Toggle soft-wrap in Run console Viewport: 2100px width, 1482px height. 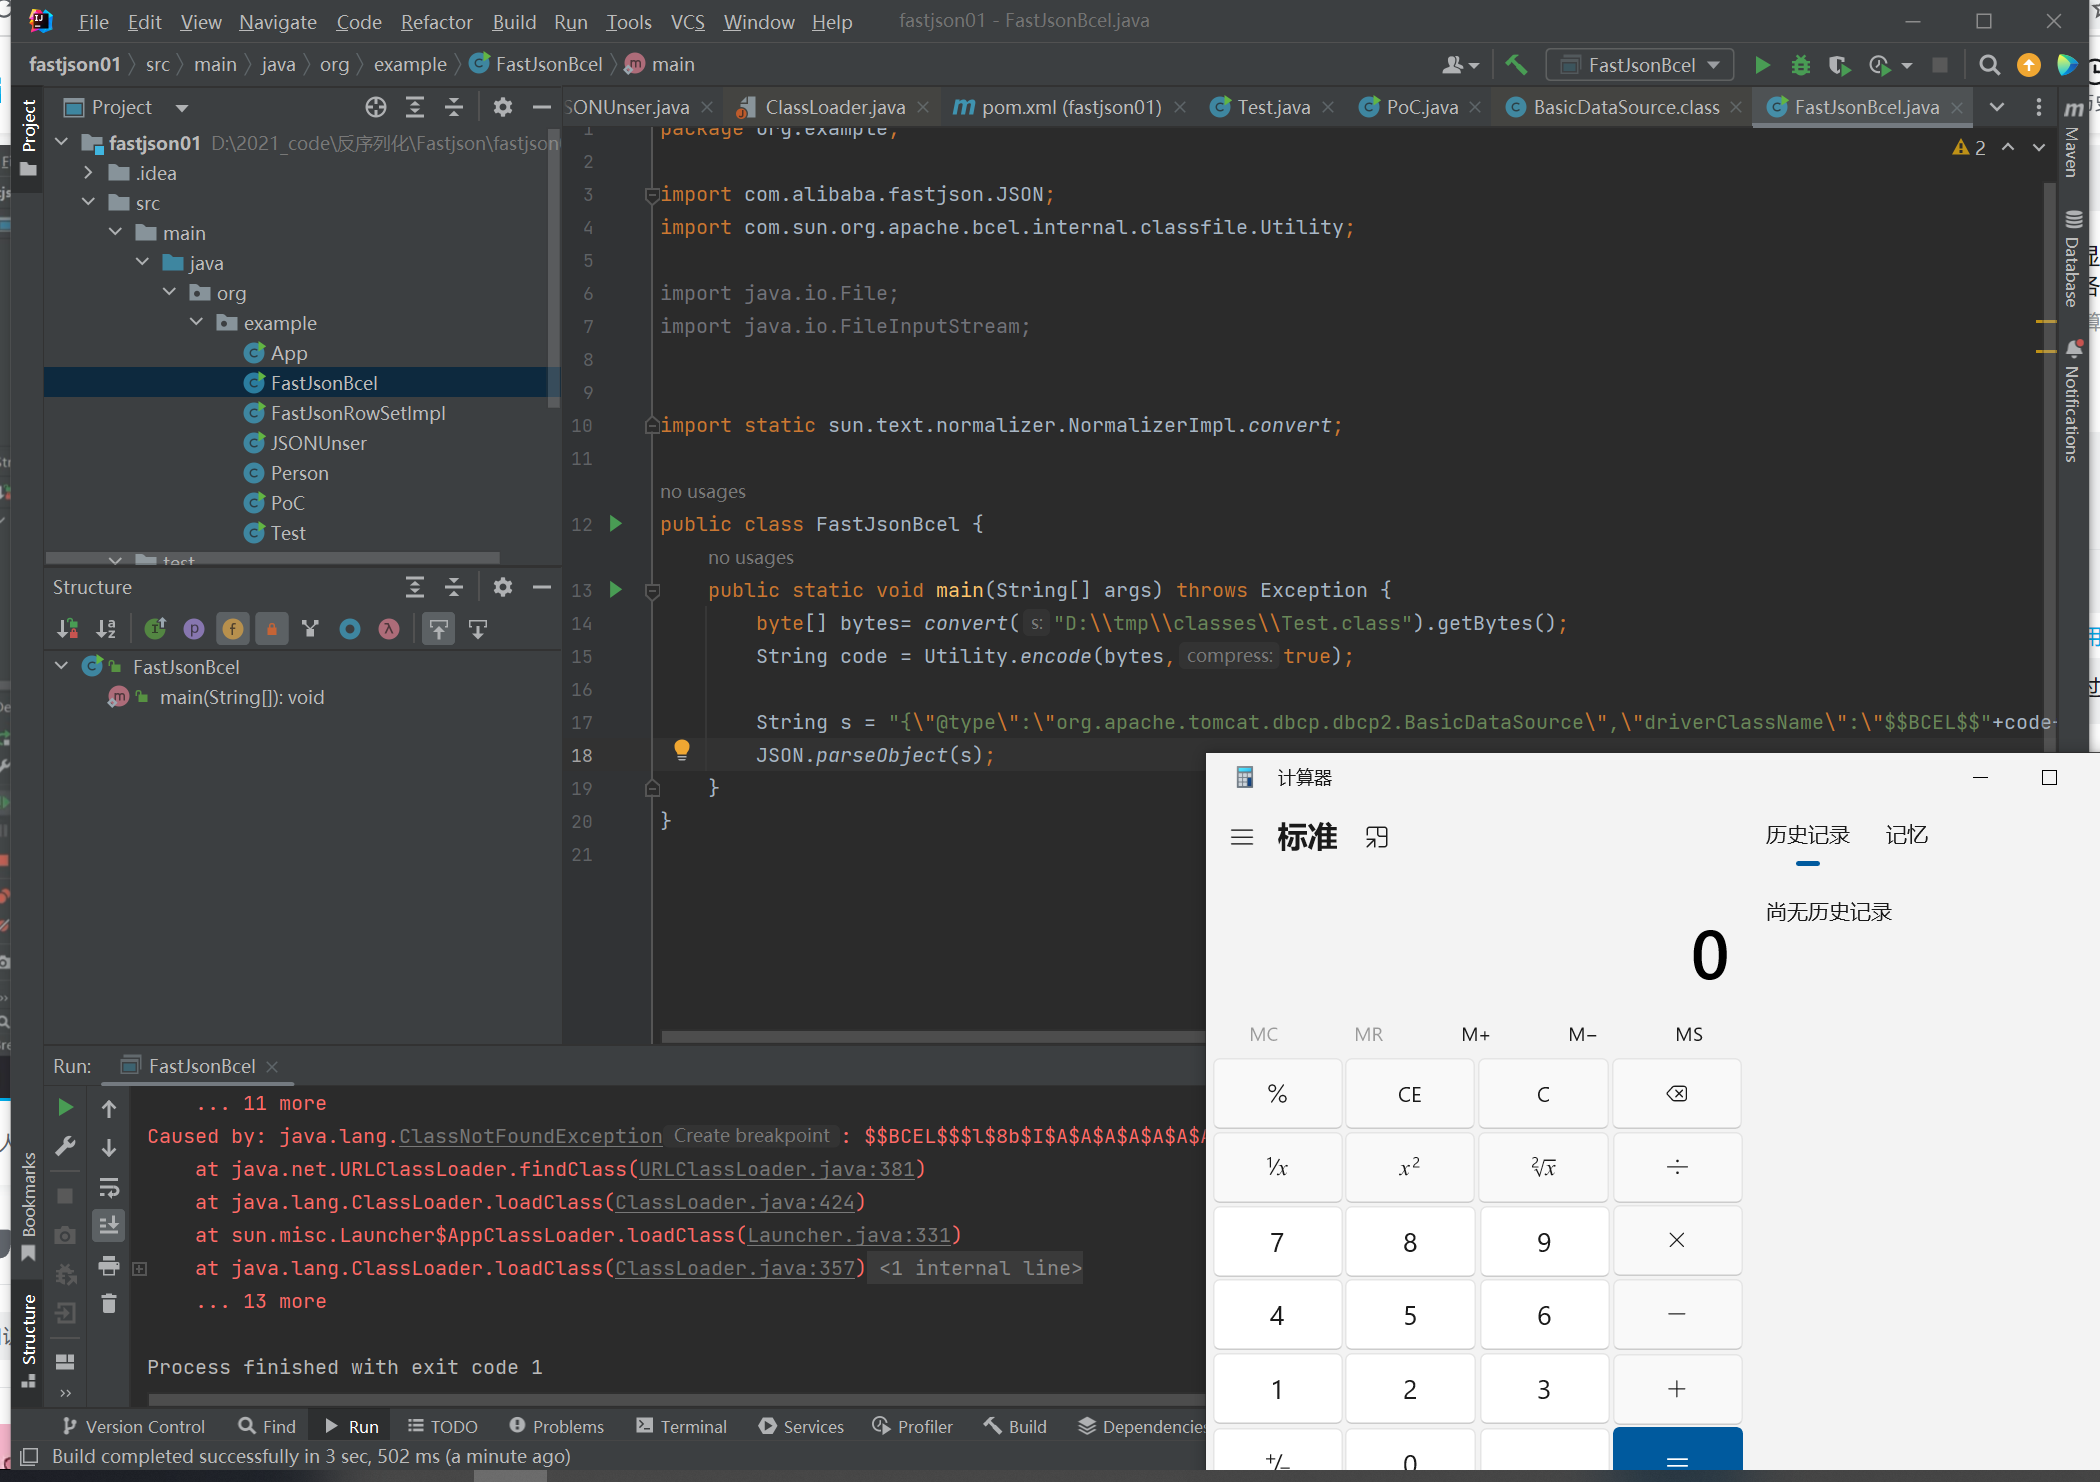[109, 1187]
